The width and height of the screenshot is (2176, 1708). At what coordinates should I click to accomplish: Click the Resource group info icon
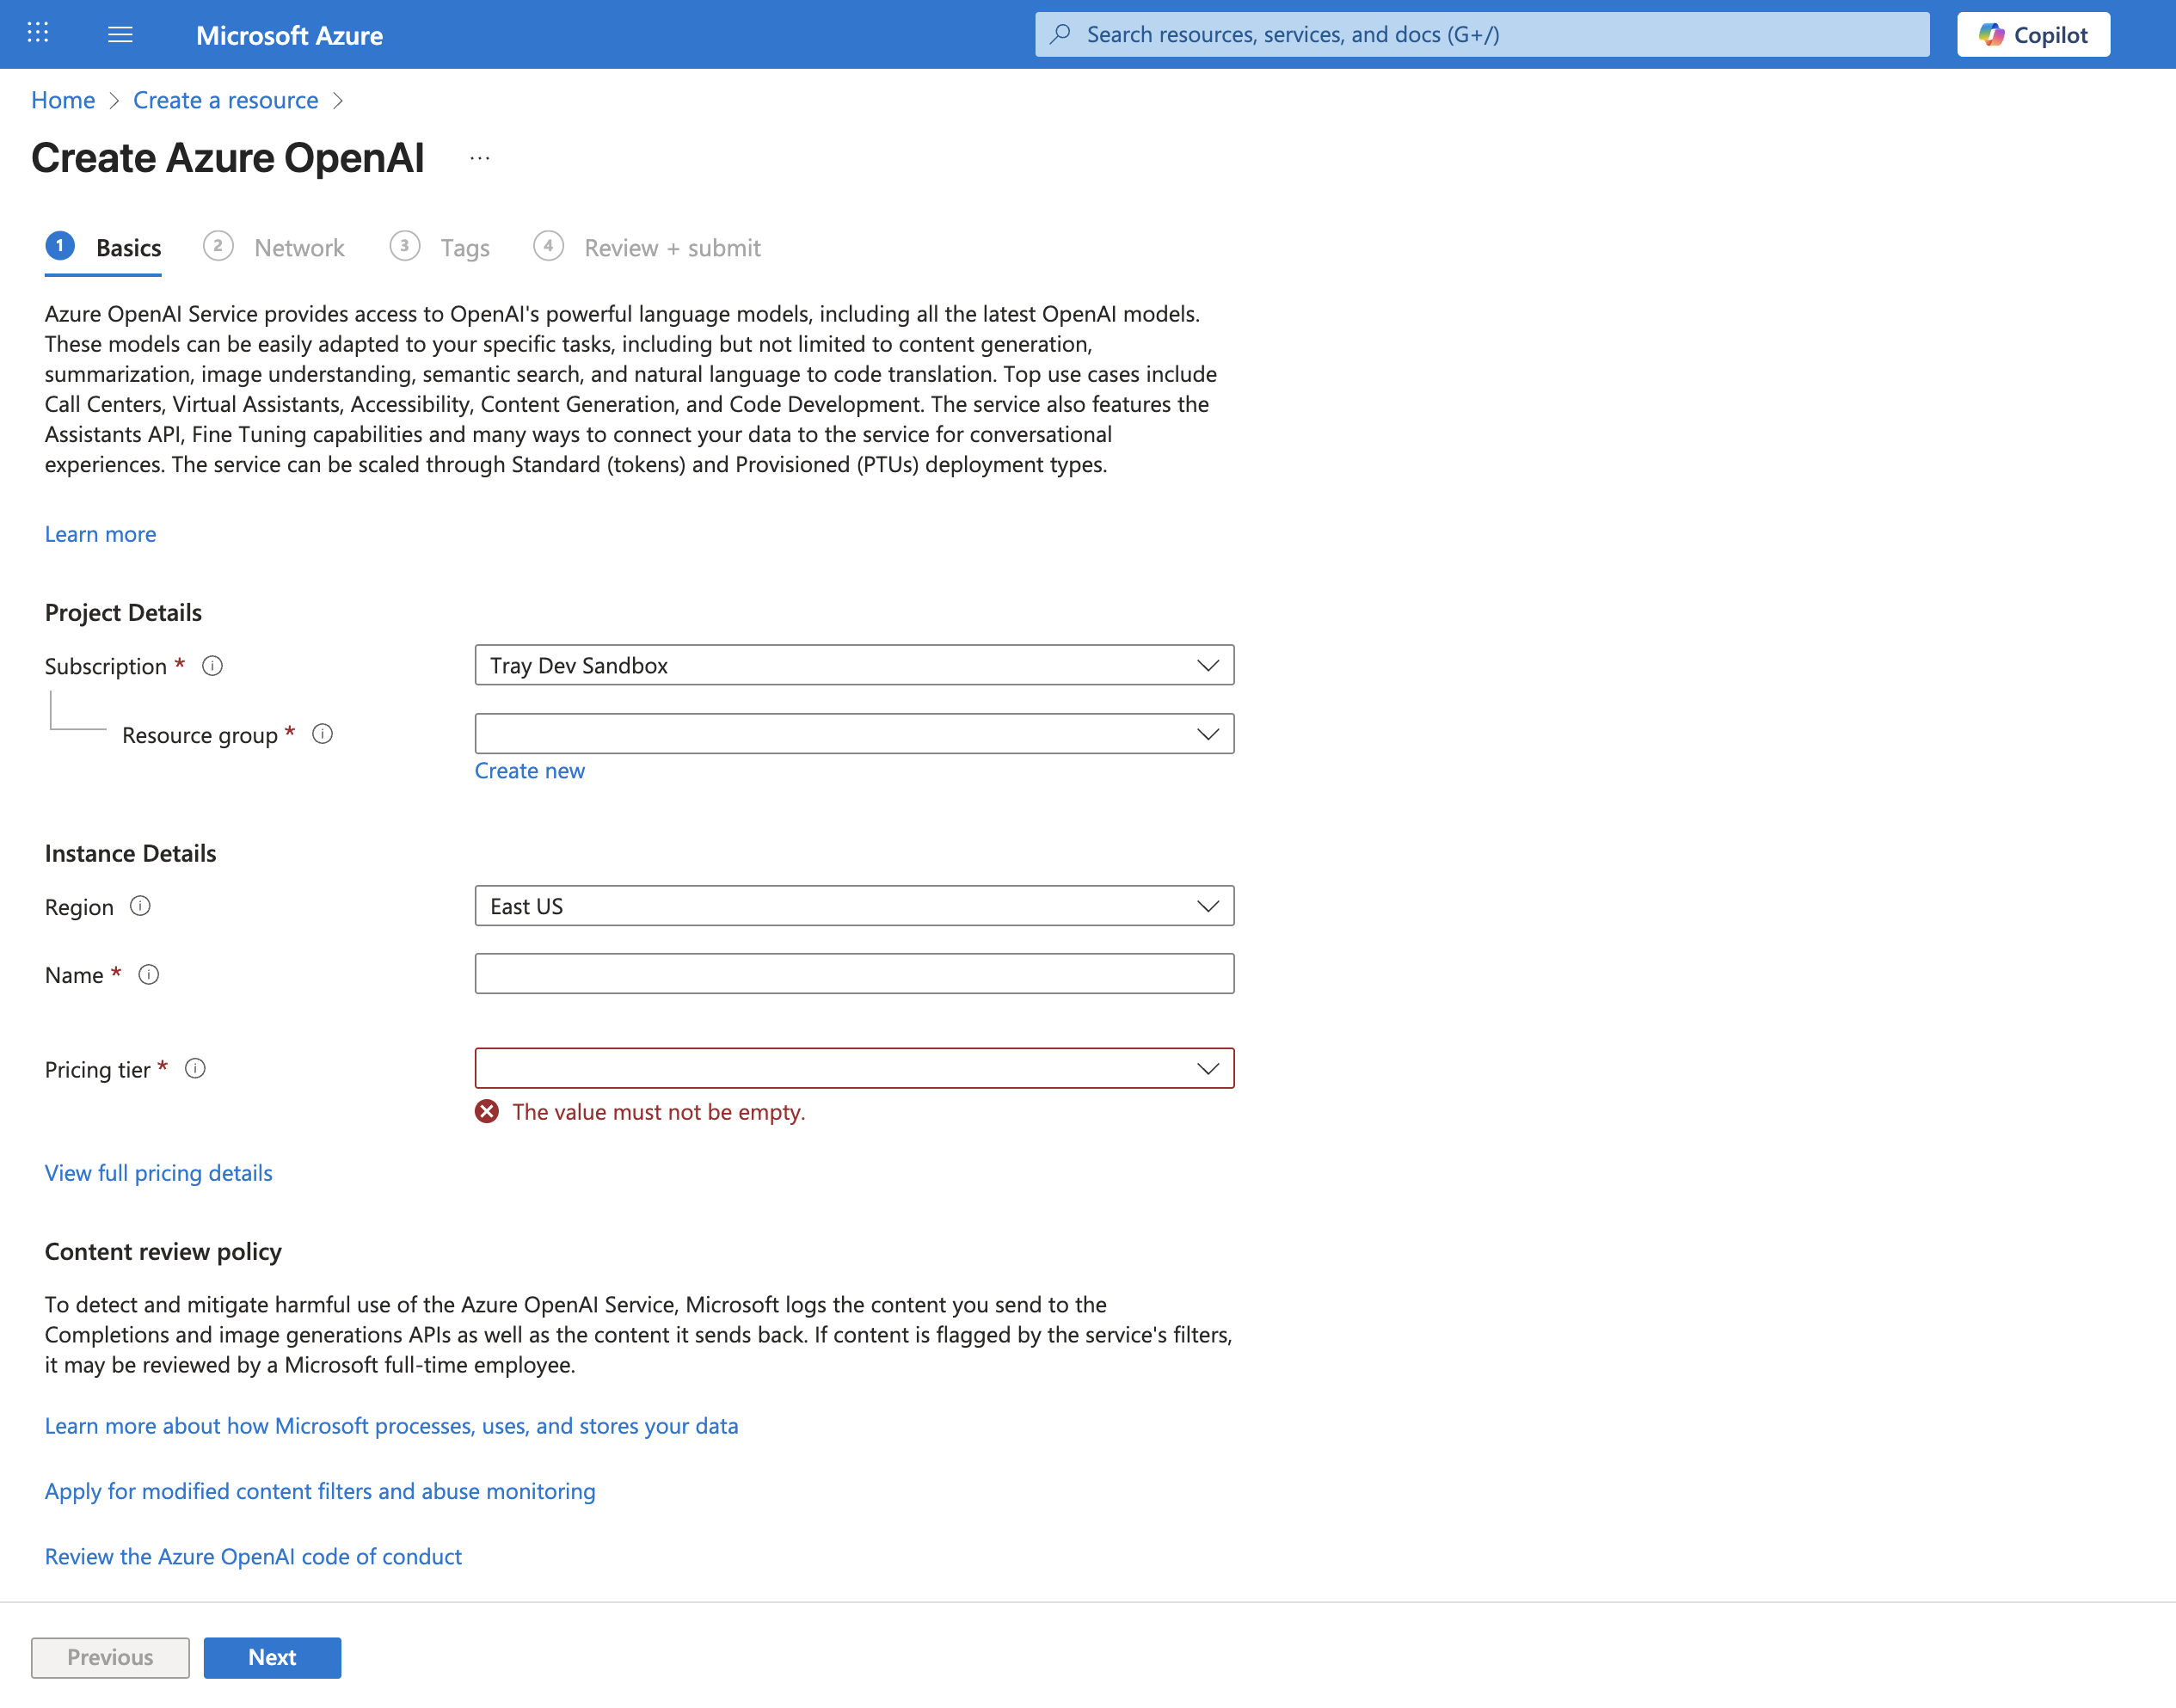(322, 733)
